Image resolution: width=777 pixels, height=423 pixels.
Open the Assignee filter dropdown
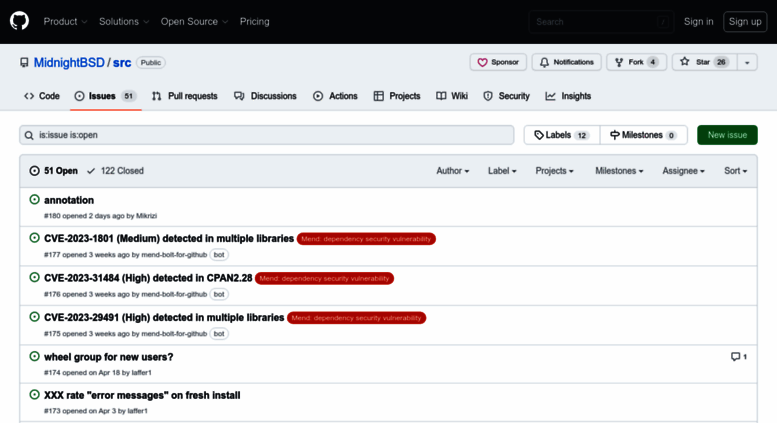(683, 171)
